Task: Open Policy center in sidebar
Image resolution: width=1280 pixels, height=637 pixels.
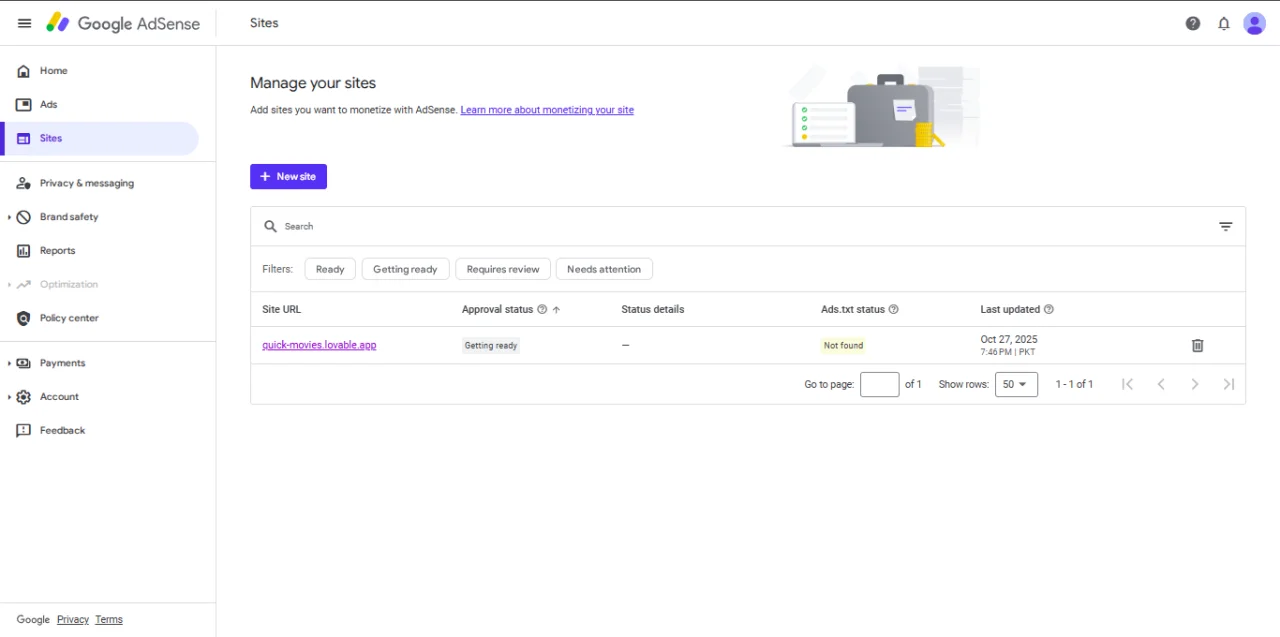Action: pos(100,318)
